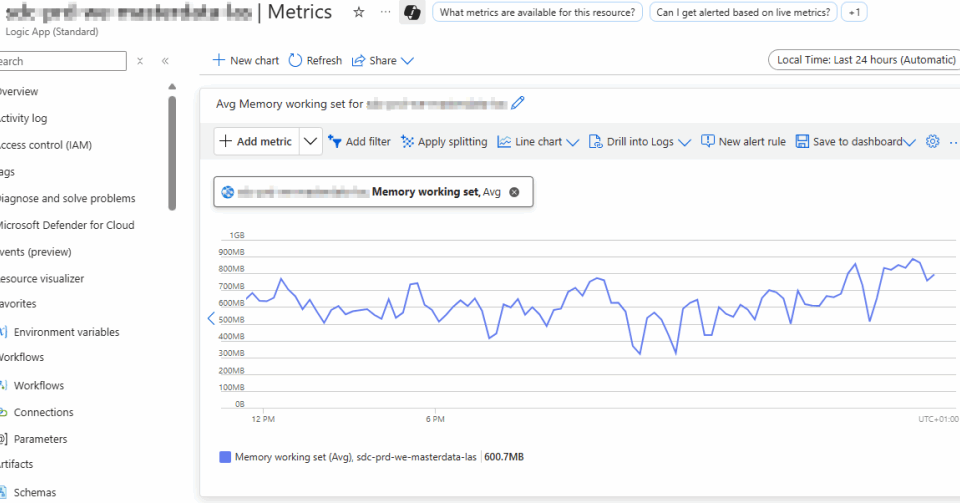Click the Workflows item icon

click(3, 386)
